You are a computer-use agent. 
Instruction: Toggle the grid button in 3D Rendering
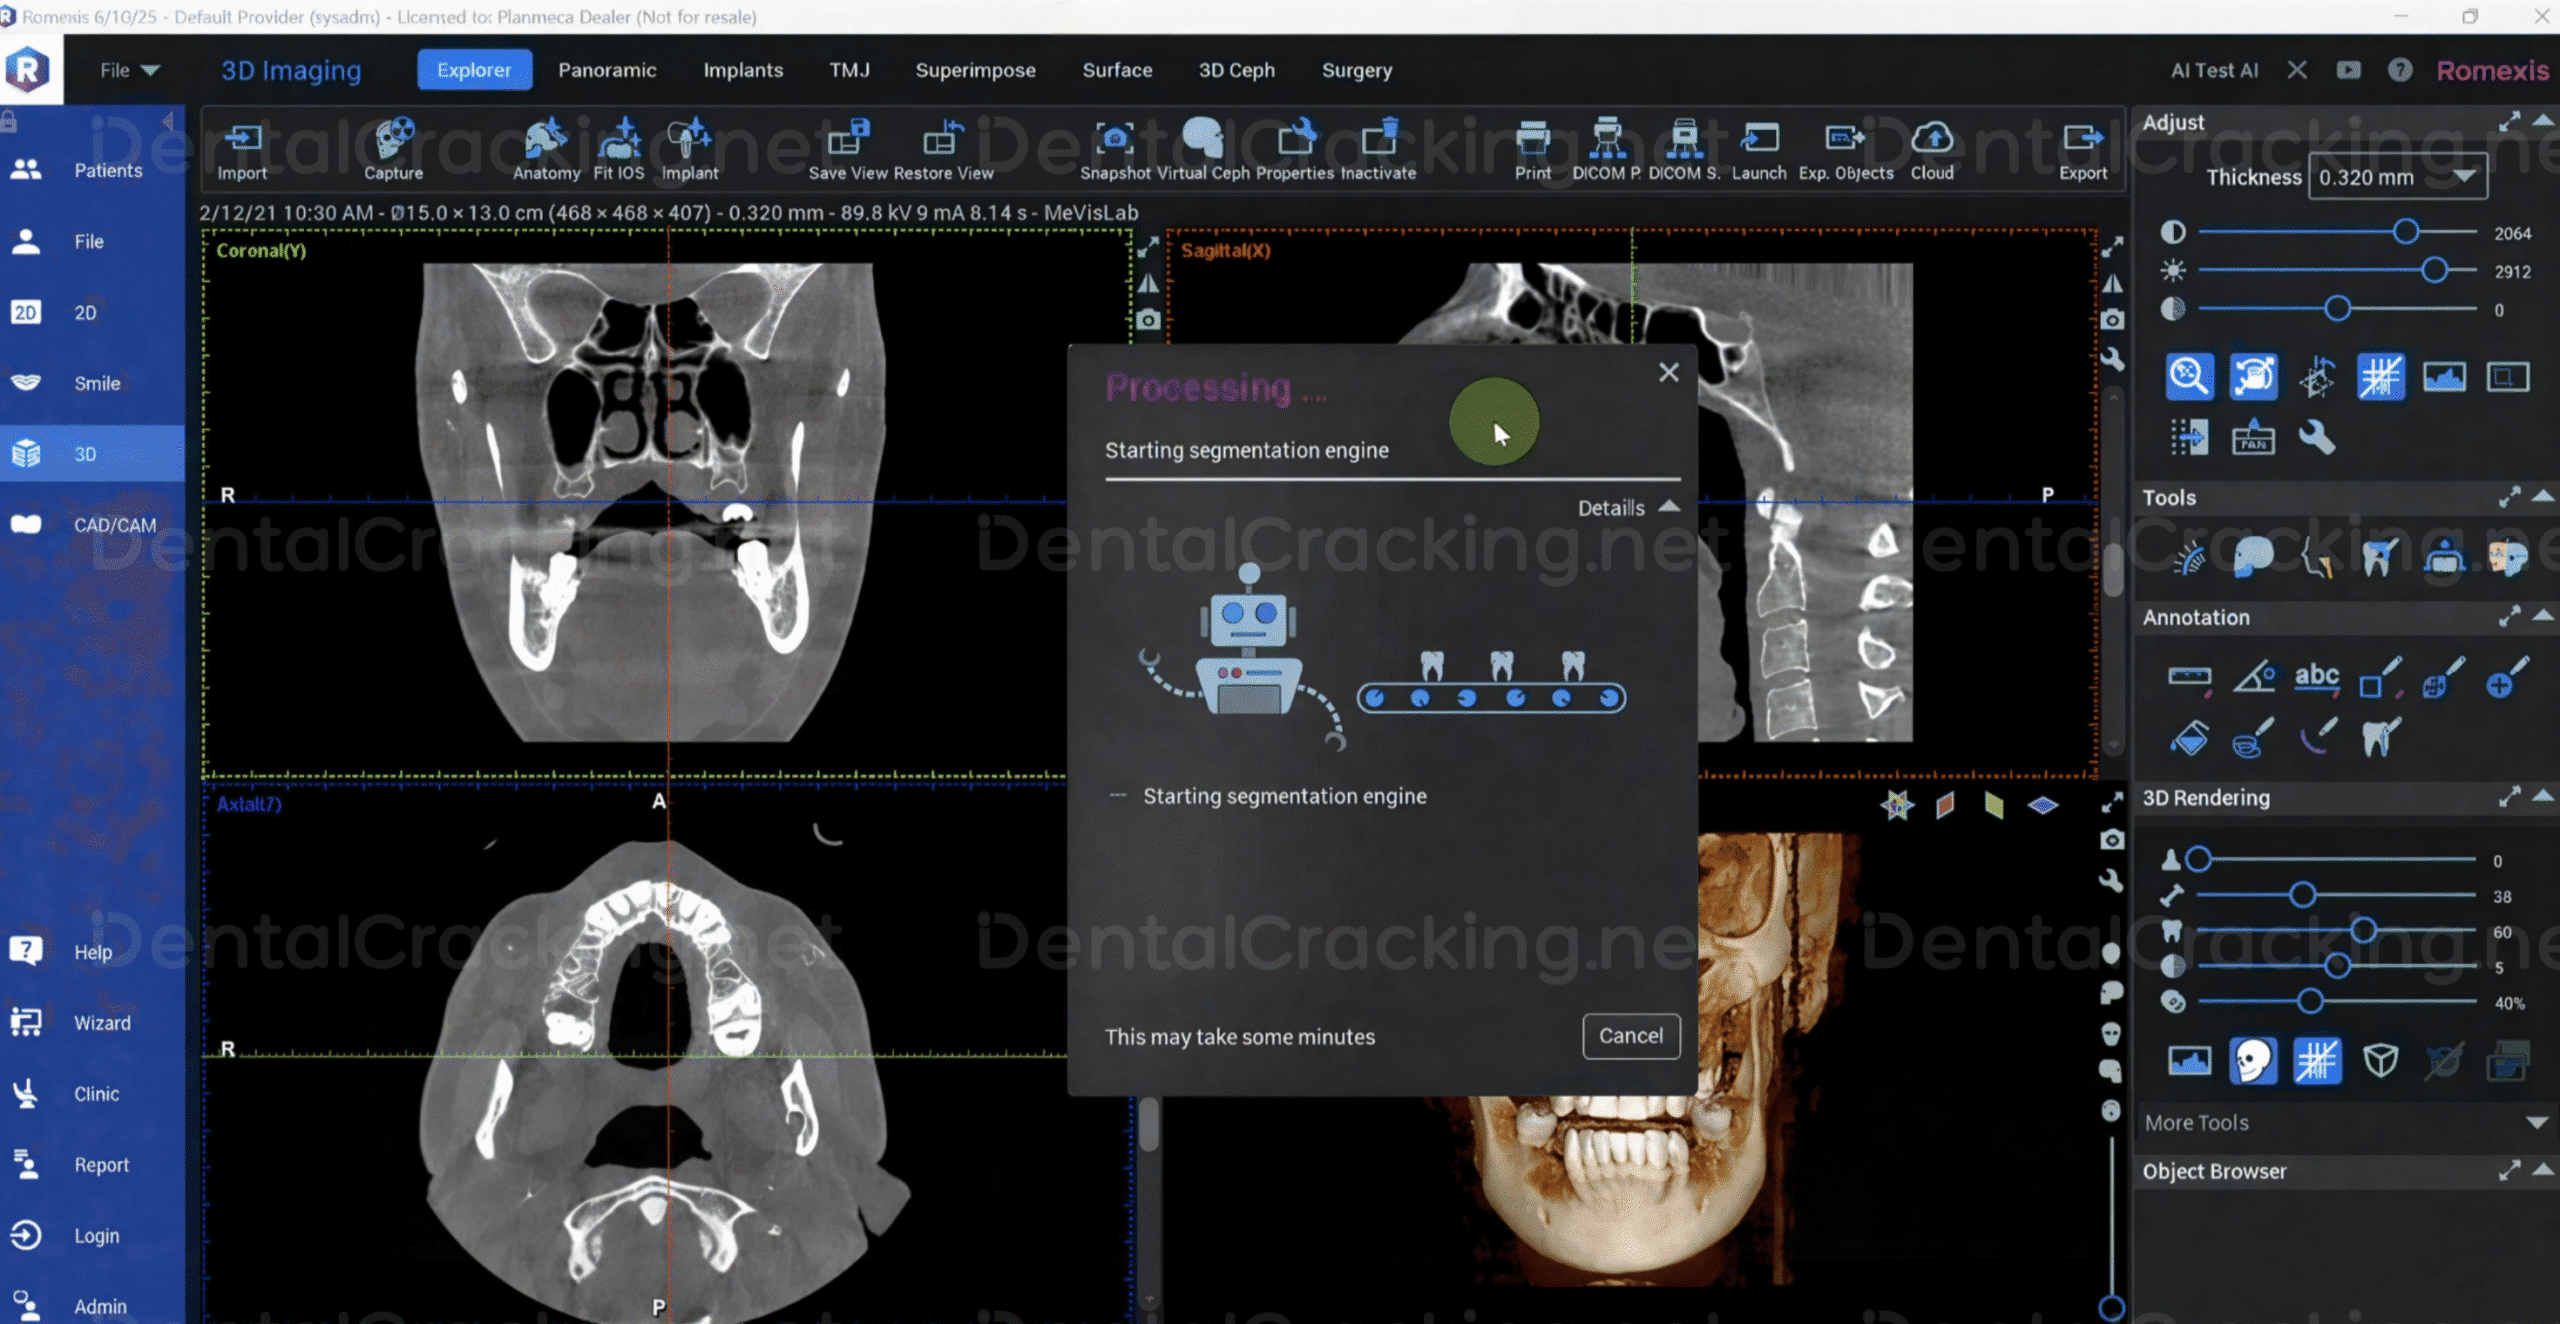pyautogui.click(x=2316, y=1060)
